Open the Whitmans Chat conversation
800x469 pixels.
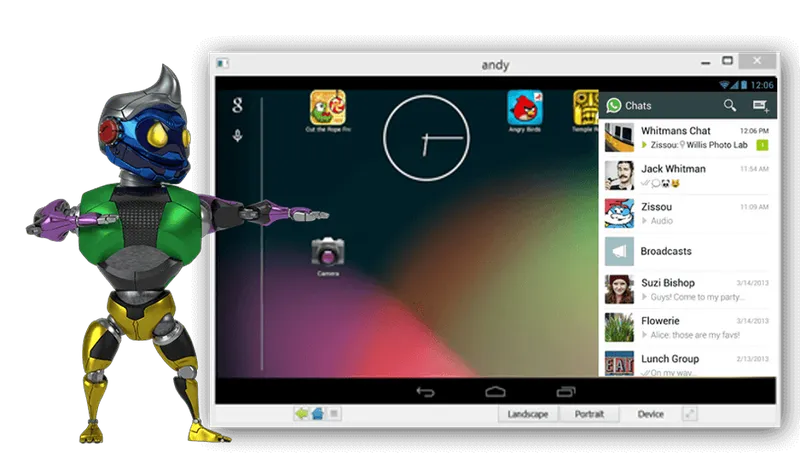pos(687,138)
